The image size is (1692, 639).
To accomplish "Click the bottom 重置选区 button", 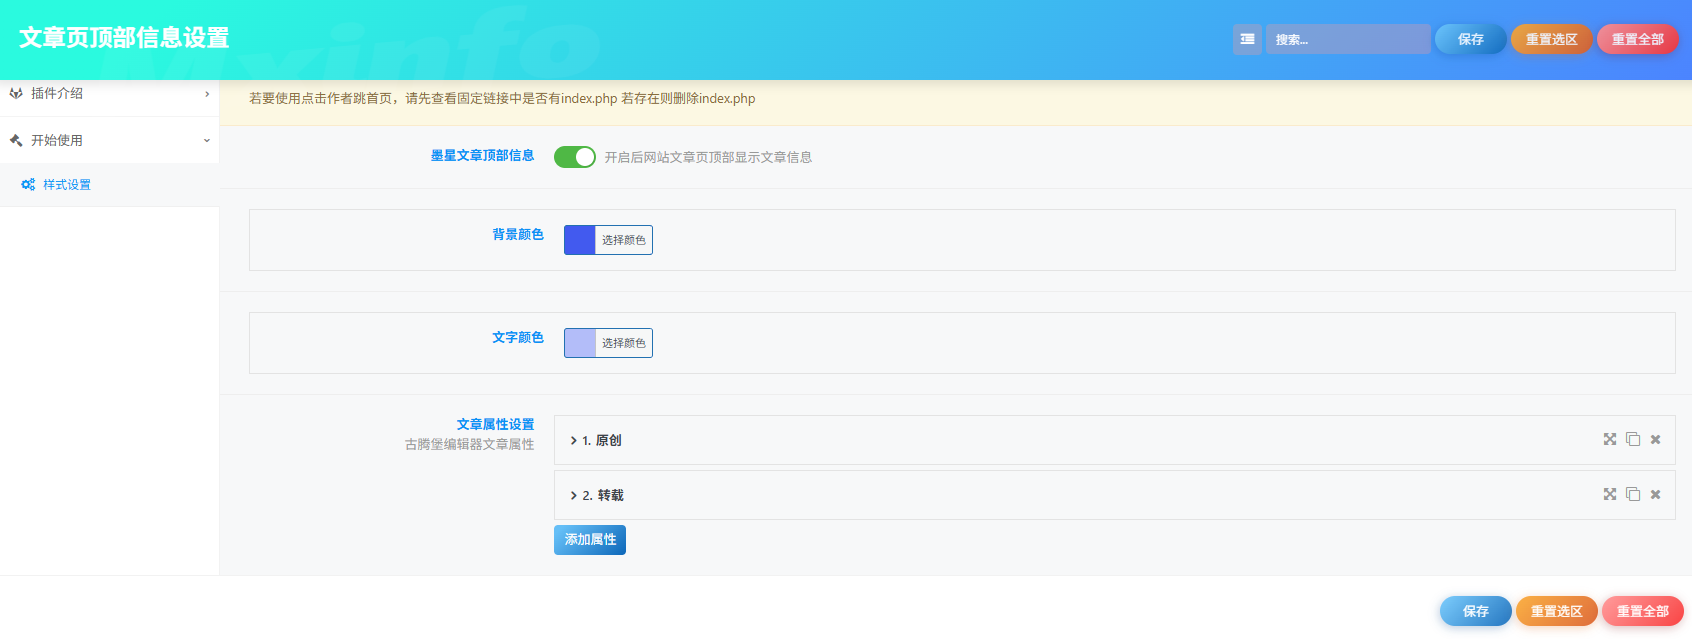I will [1556, 611].
